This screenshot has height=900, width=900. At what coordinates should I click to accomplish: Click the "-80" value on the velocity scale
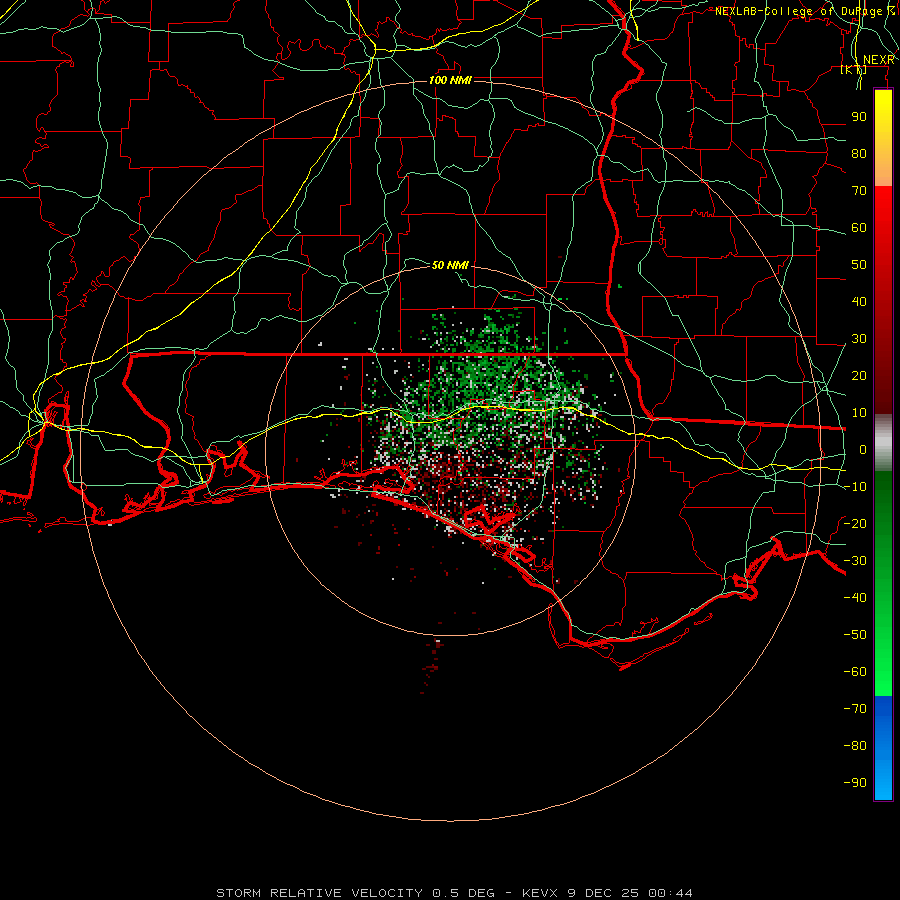(855, 746)
